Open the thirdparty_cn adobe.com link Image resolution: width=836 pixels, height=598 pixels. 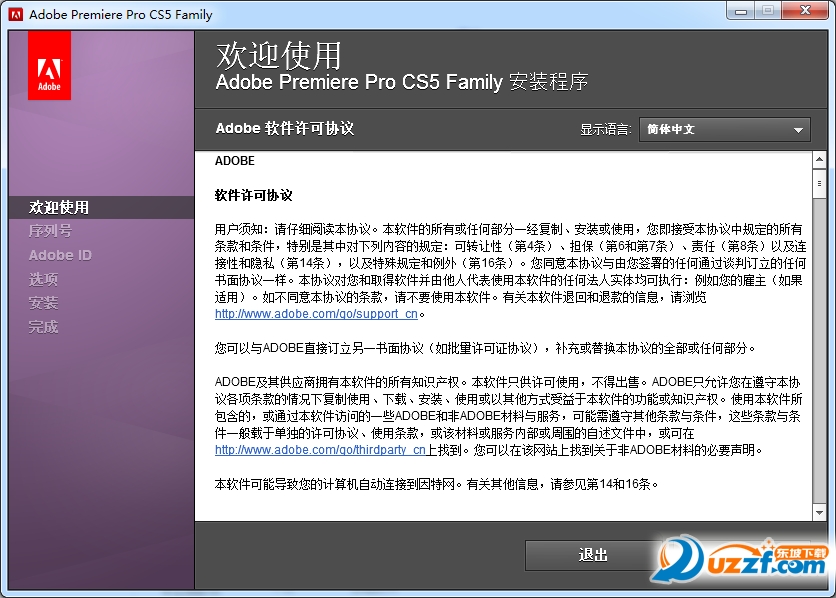coord(320,450)
